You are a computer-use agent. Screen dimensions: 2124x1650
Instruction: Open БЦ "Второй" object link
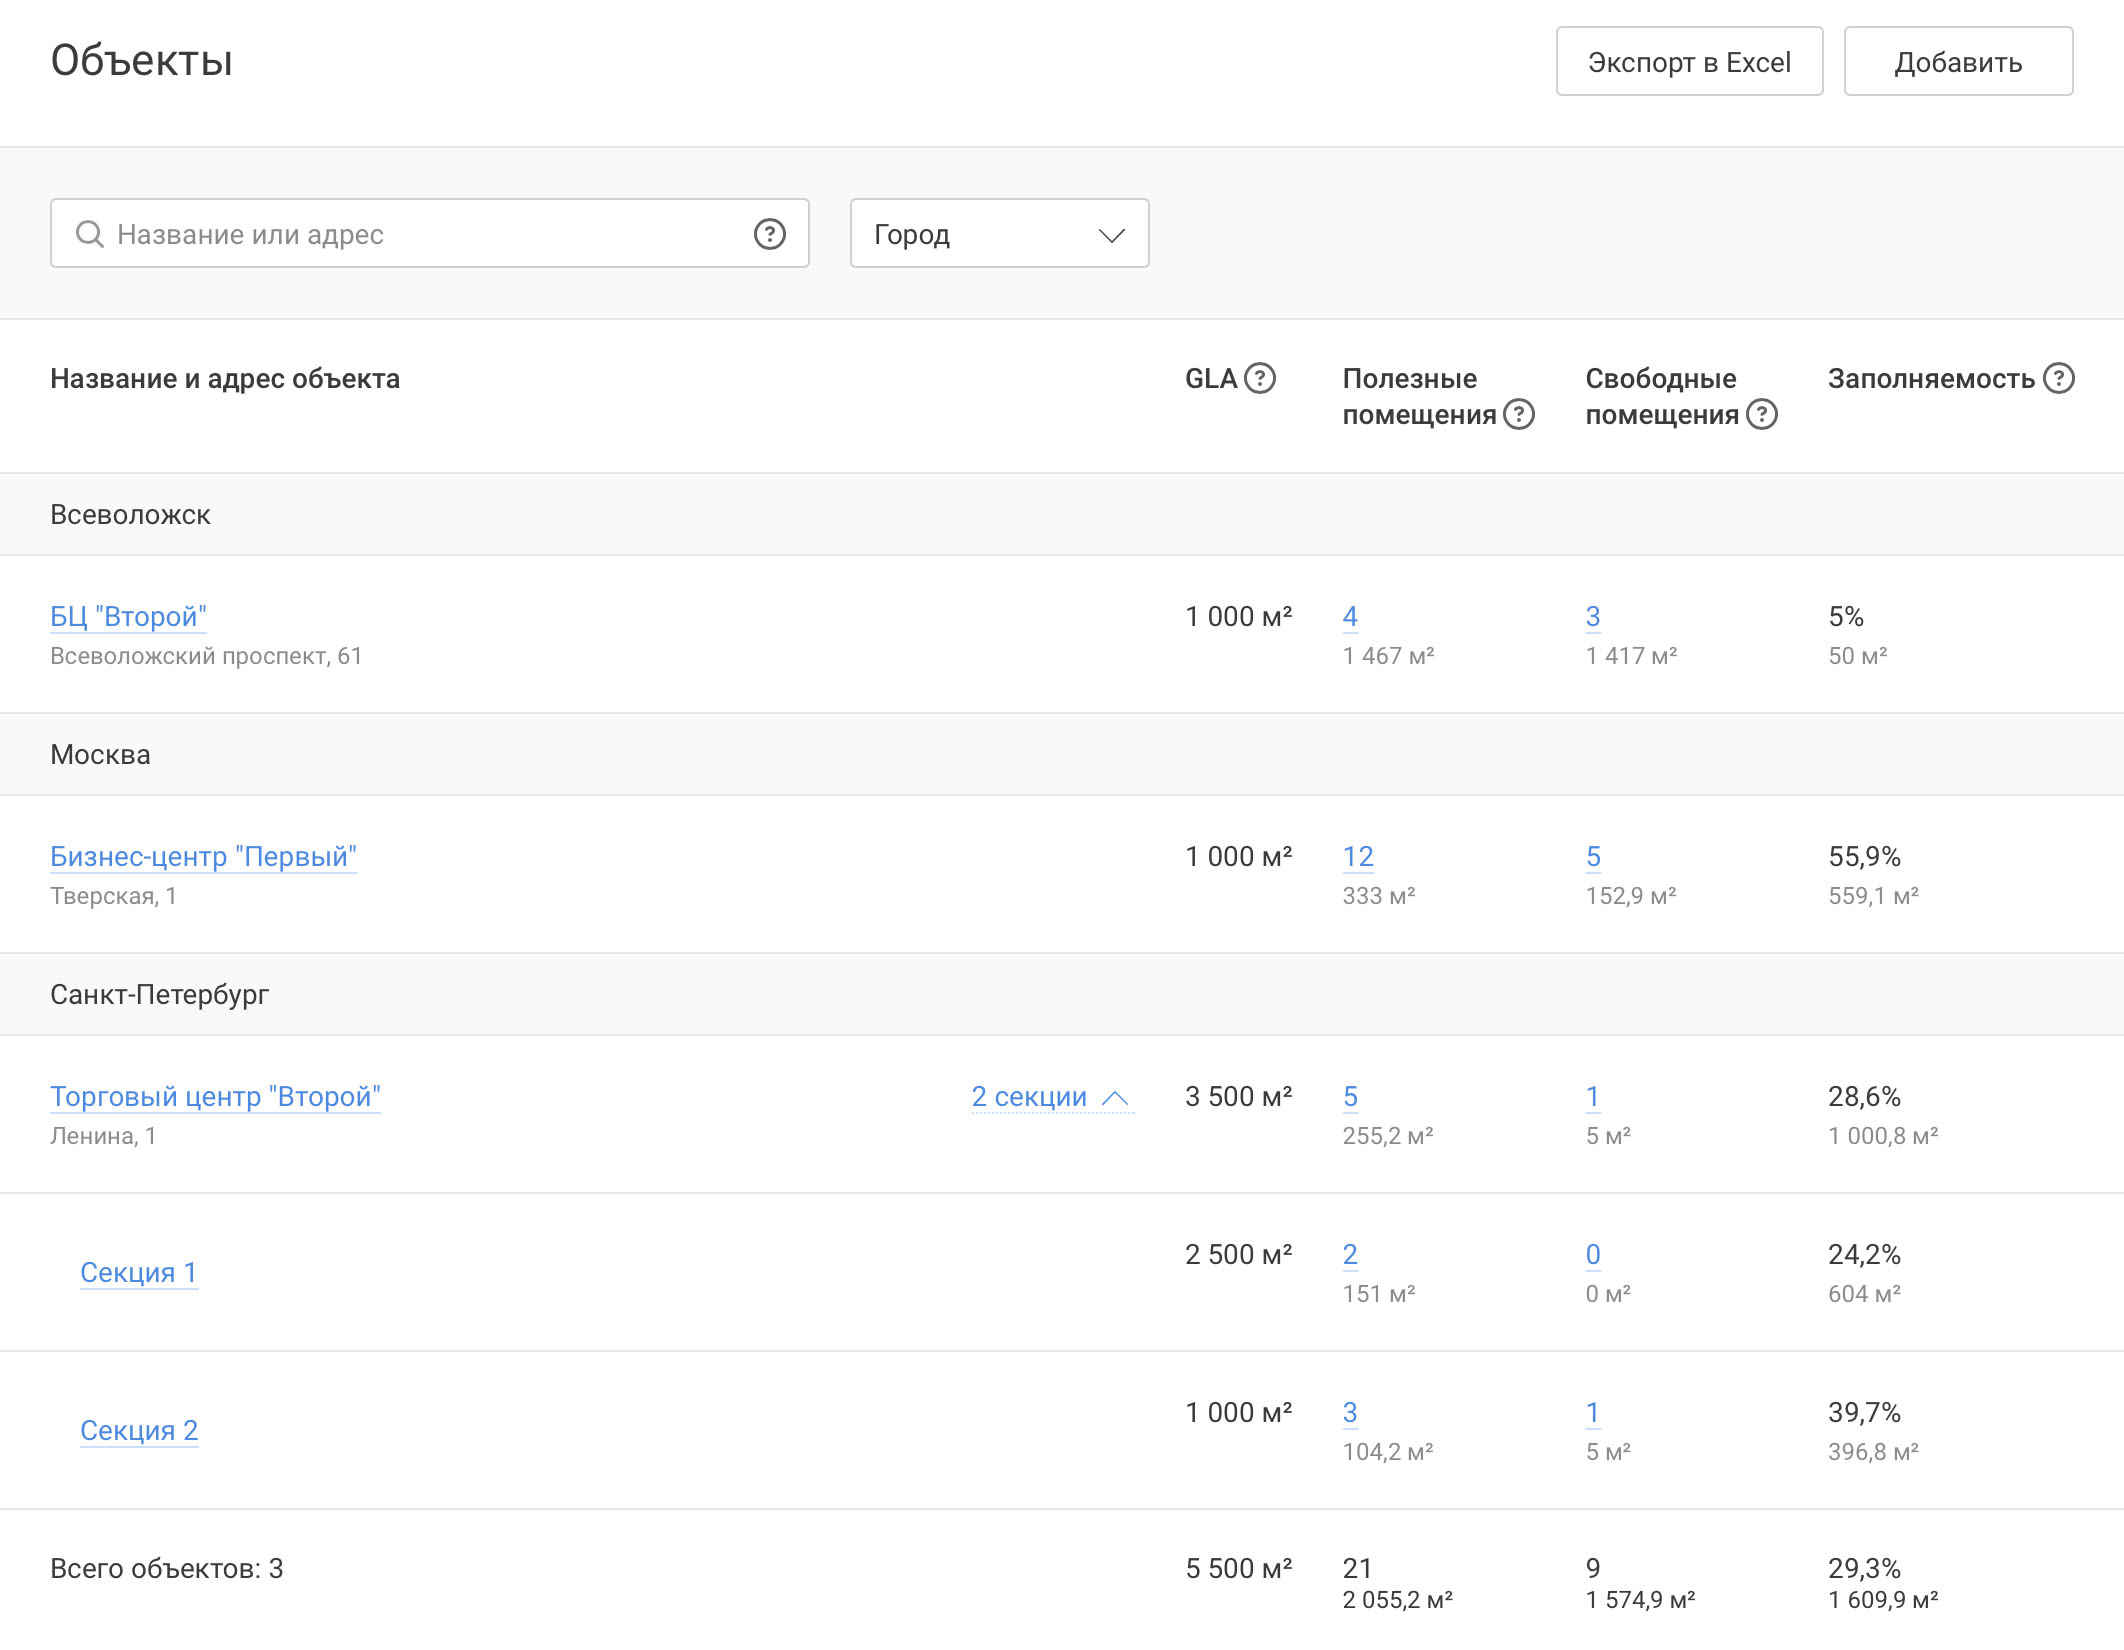pos(128,616)
